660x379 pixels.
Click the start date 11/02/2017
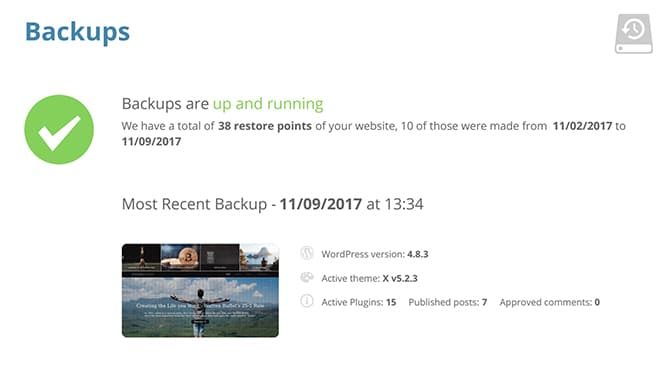[x=582, y=126]
